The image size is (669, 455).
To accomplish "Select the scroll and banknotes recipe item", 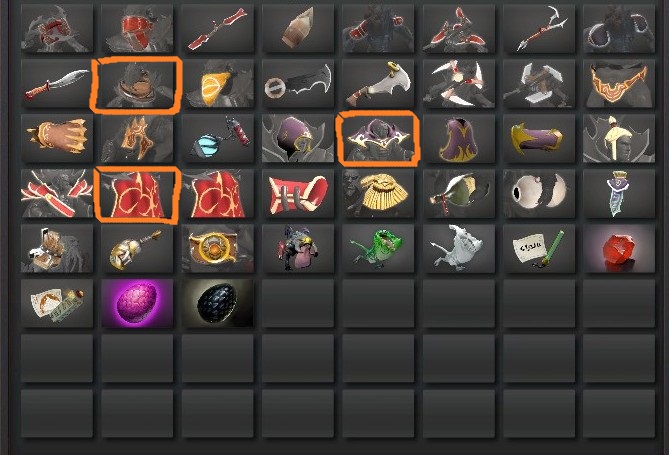I will point(57,303).
